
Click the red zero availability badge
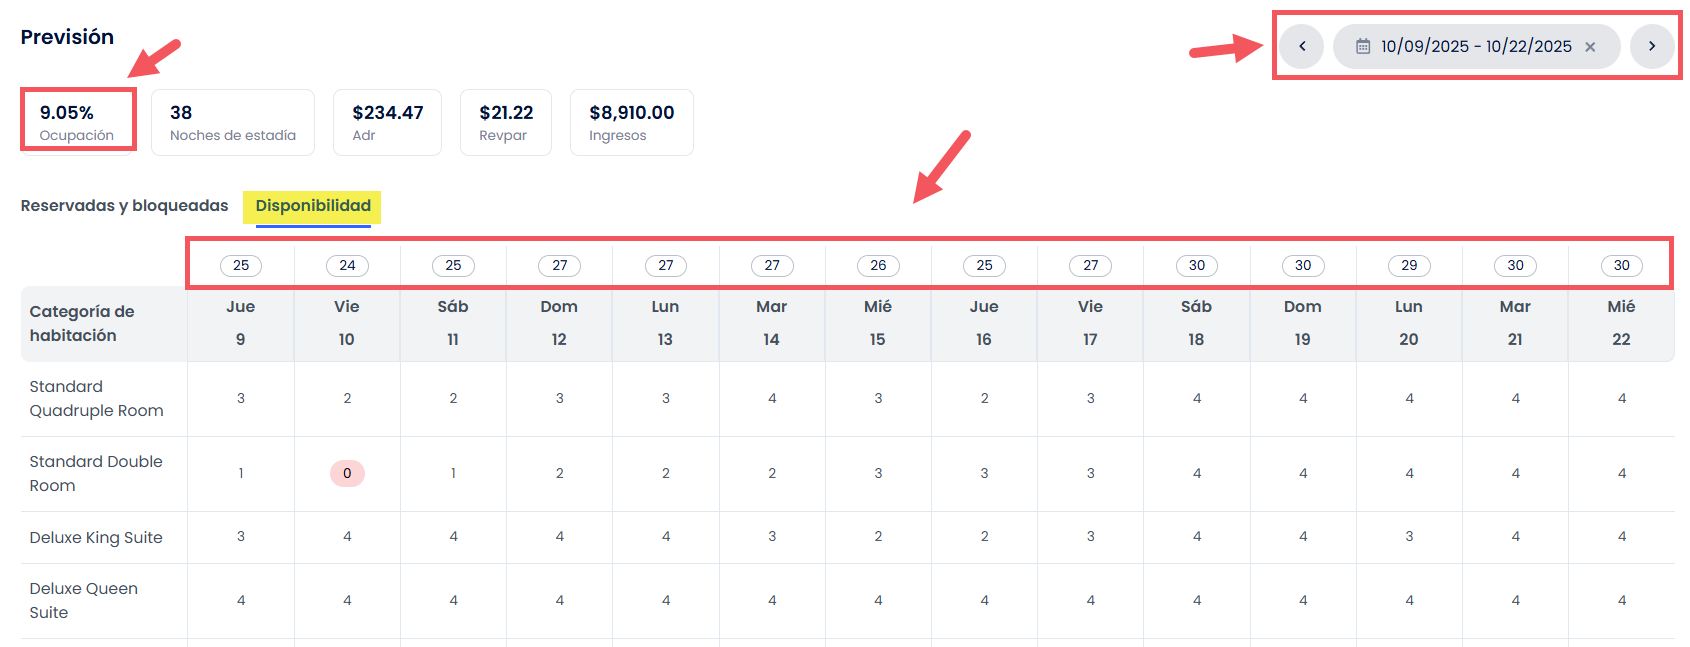(x=347, y=473)
